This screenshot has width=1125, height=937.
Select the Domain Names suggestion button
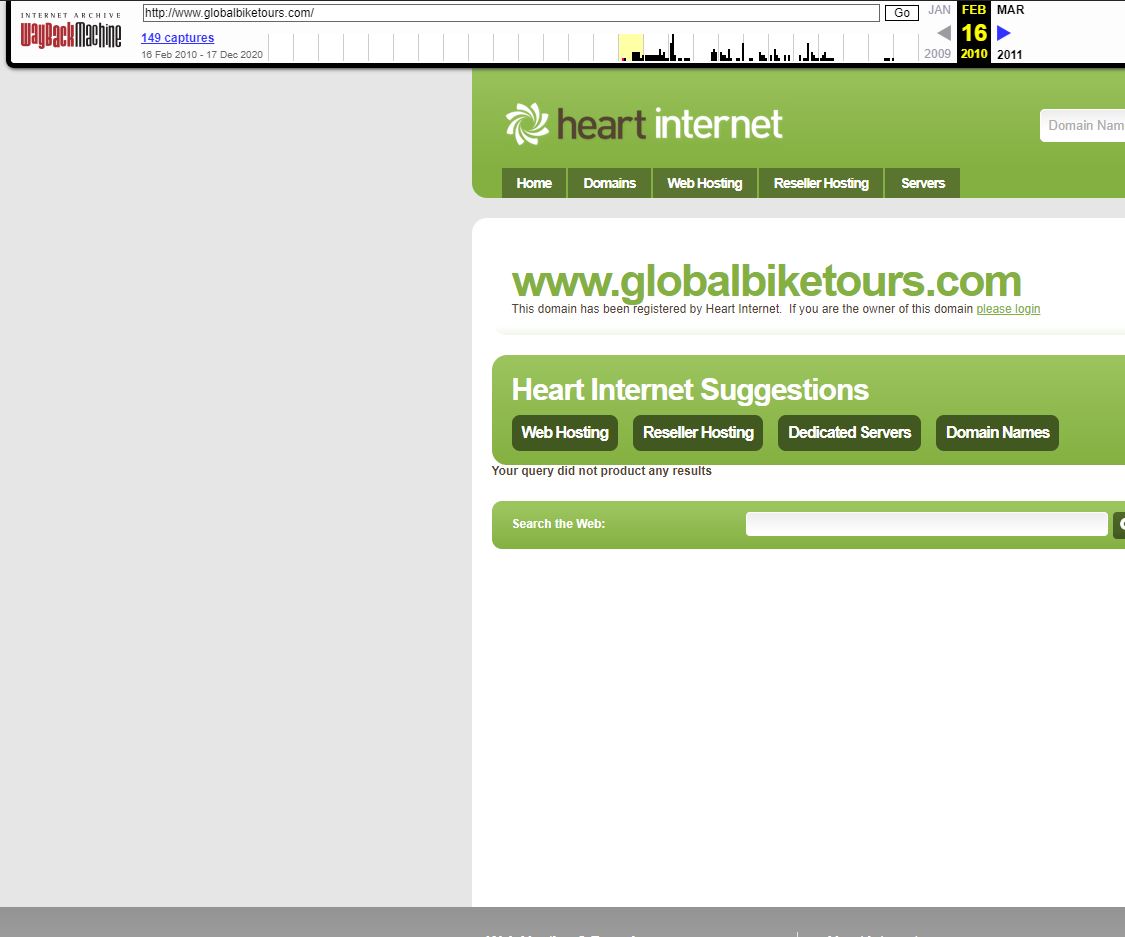tap(997, 433)
